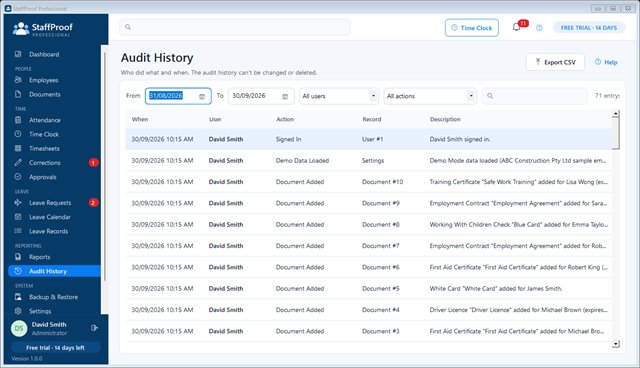Click the Reports icon in sidebar
Screen dimensions: 640x368
click(x=18, y=257)
